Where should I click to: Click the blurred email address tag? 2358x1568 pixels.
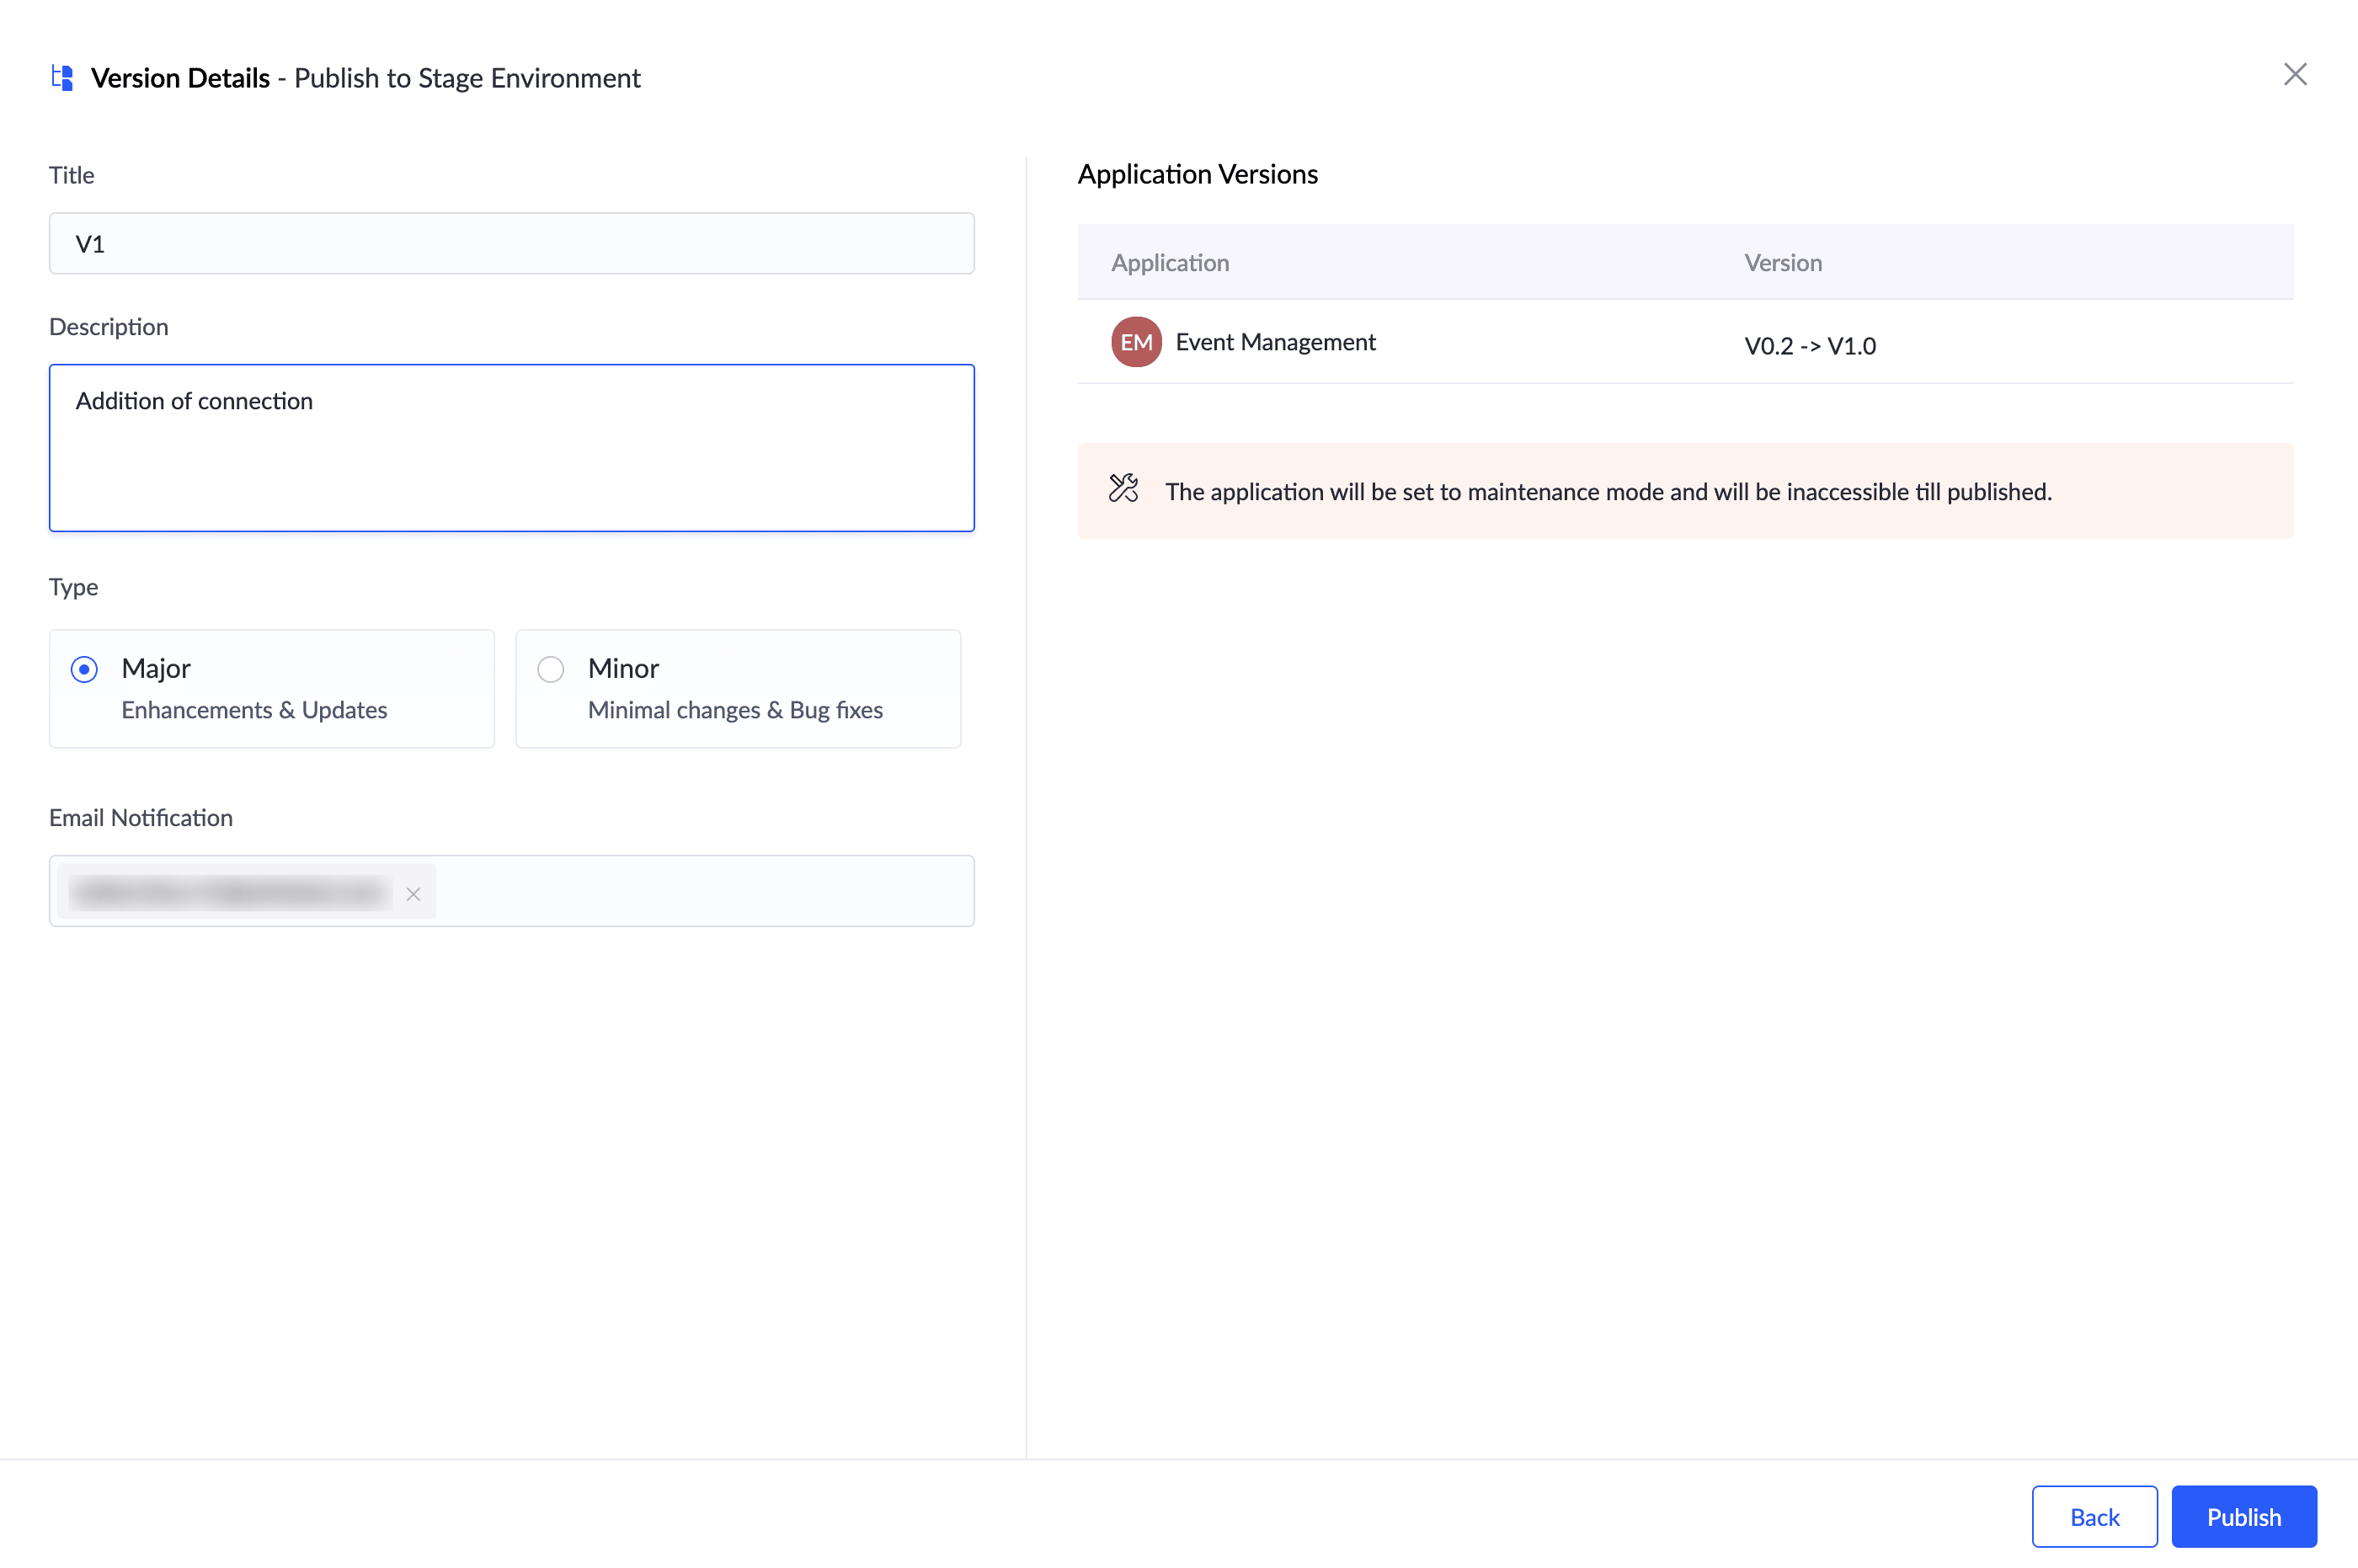[x=230, y=892]
